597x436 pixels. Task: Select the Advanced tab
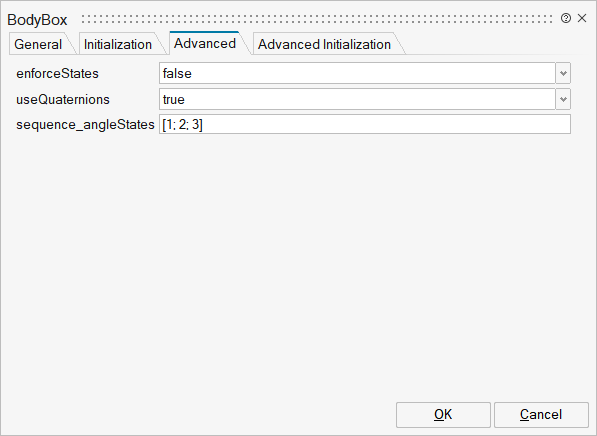pos(205,43)
